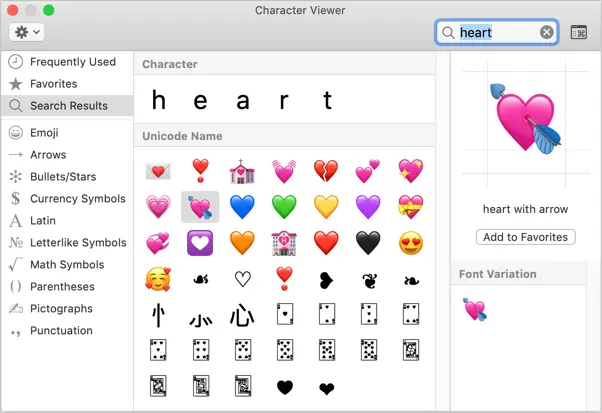Screen dimensions: 602x413
Task: Clear the heart search text
Action: [x=547, y=32]
